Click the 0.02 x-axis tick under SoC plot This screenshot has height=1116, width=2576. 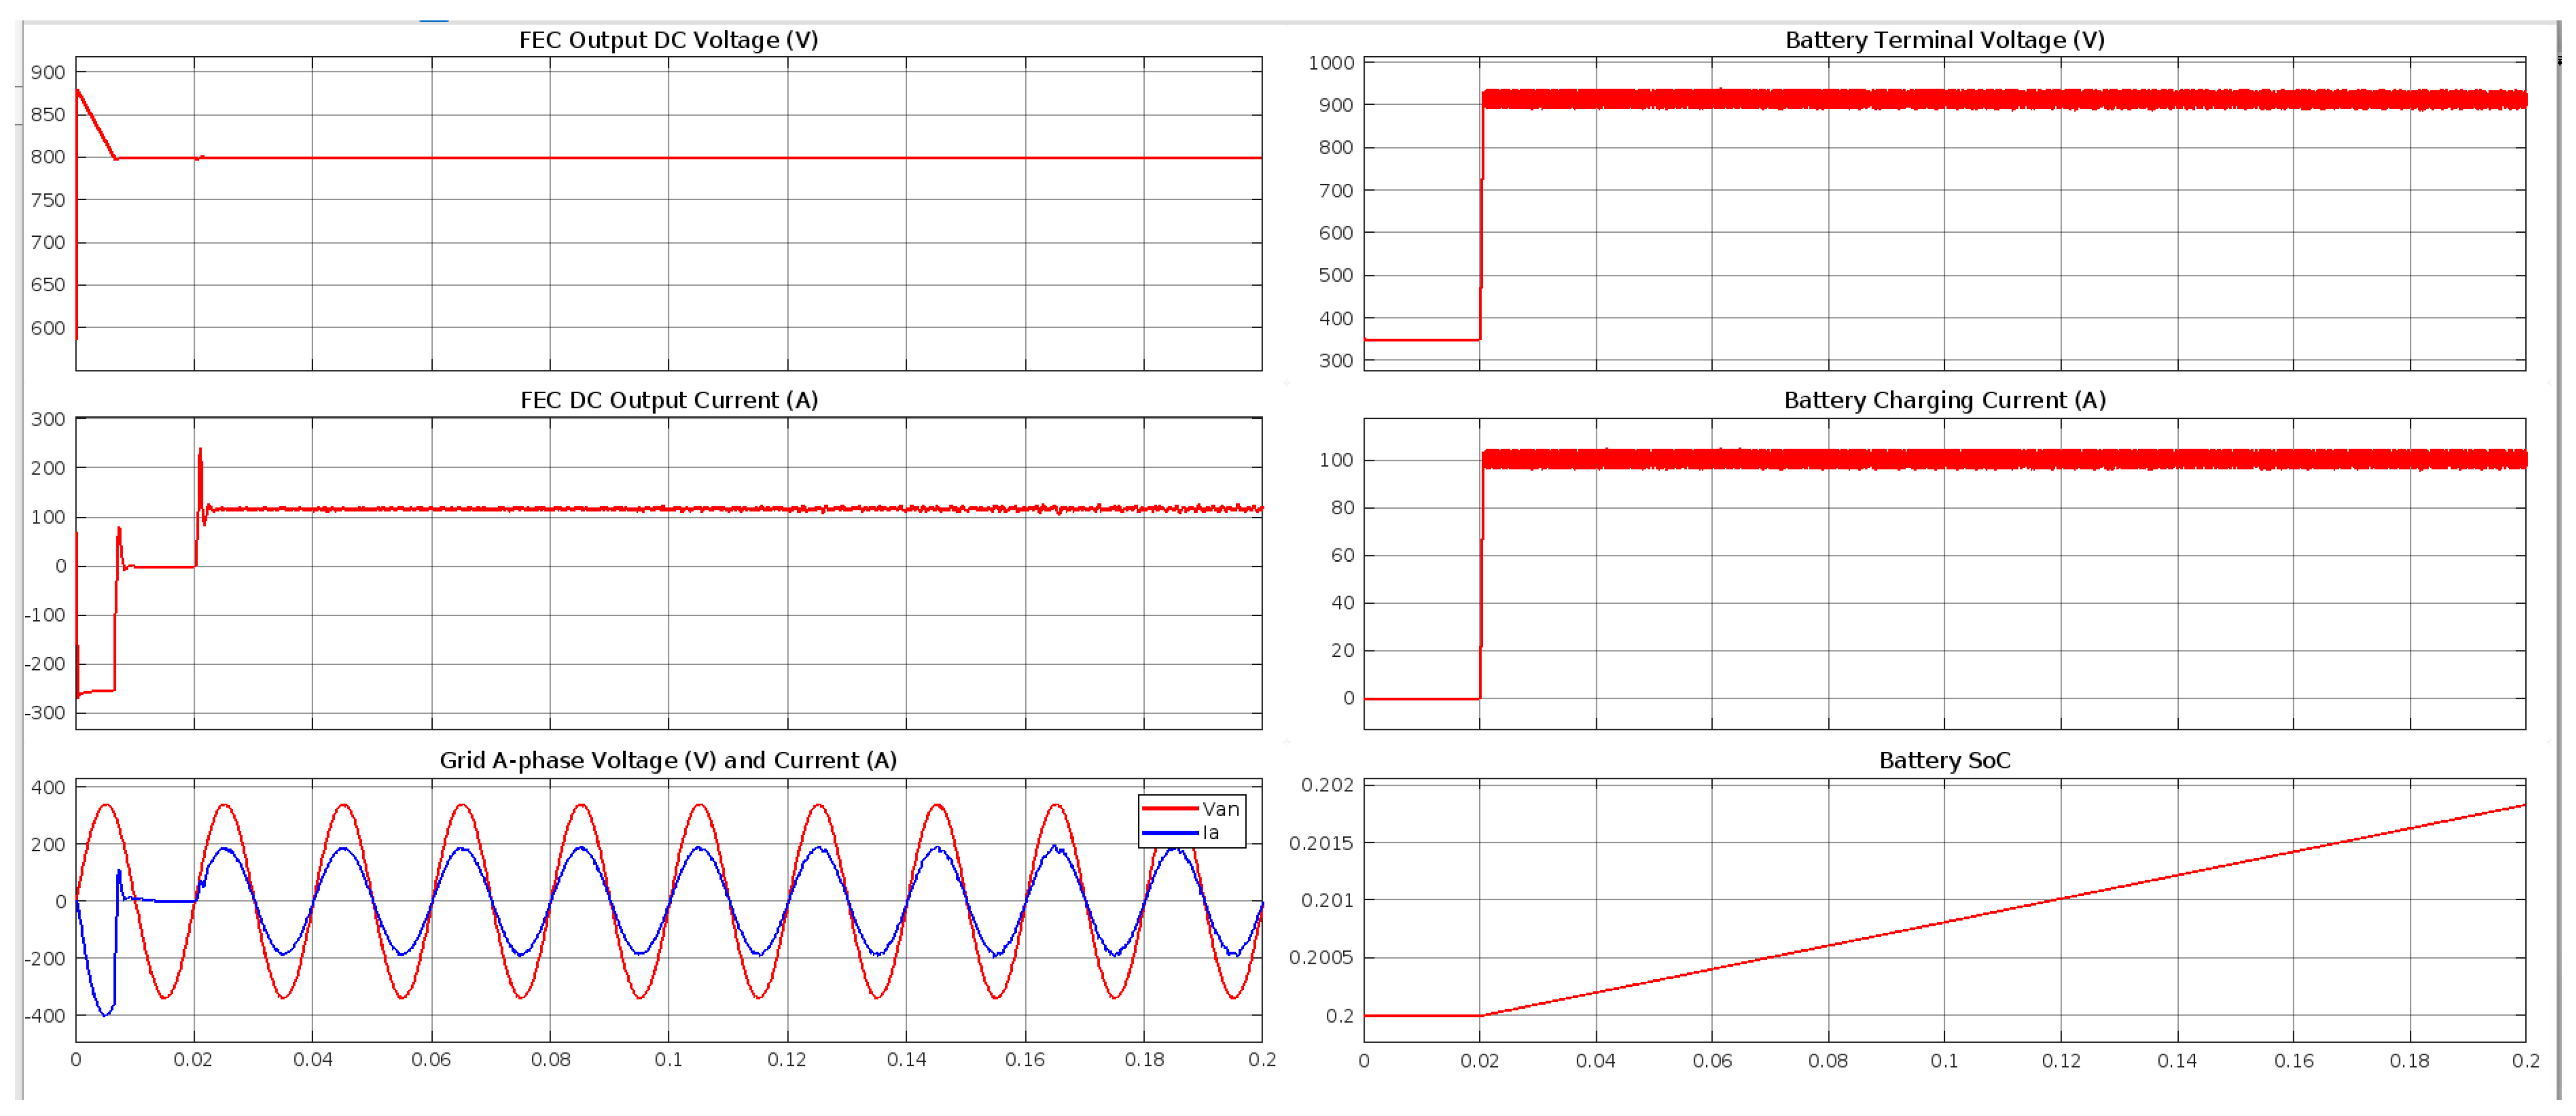(x=1479, y=1061)
